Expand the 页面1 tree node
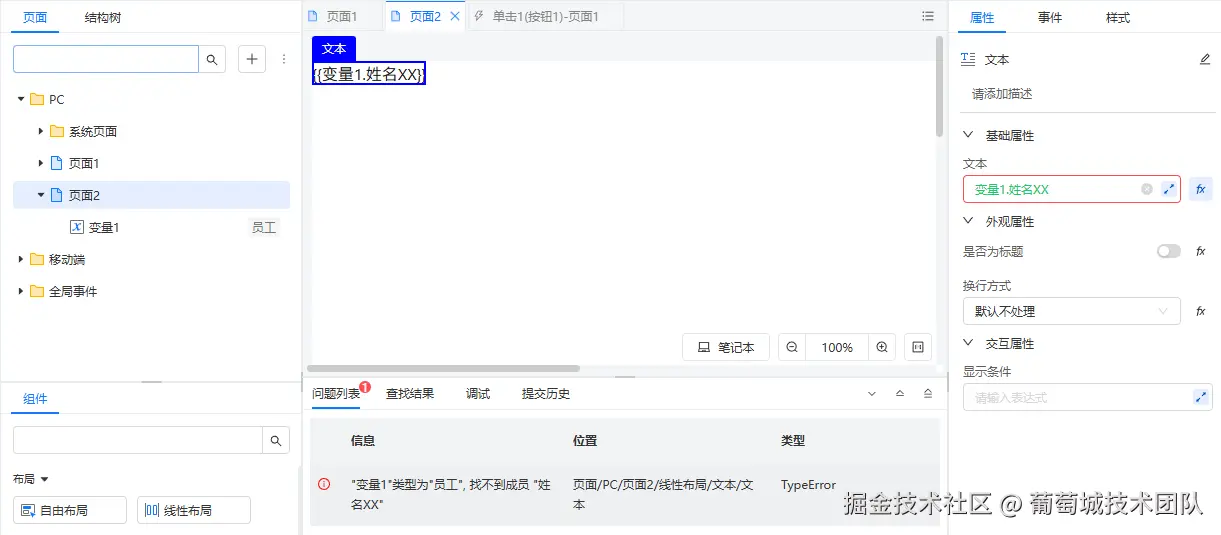The image size is (1221, 535). 41,163
